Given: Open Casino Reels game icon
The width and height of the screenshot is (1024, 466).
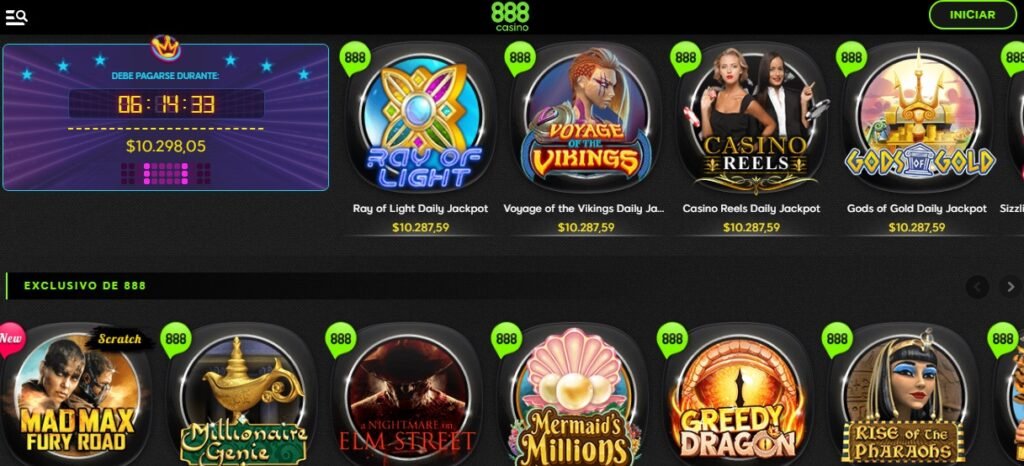Looking at the screenshot, I should pos(751,119).
